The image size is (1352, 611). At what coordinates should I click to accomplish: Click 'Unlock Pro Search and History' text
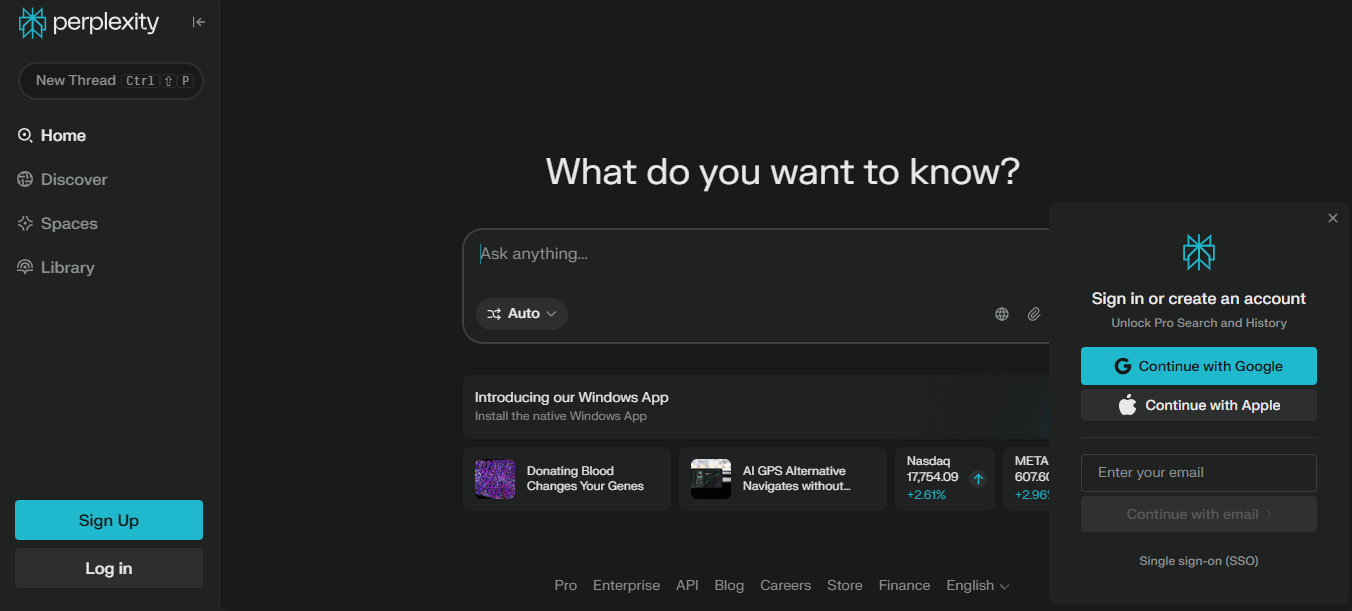pyautogui.click(x=1199, y=323)
